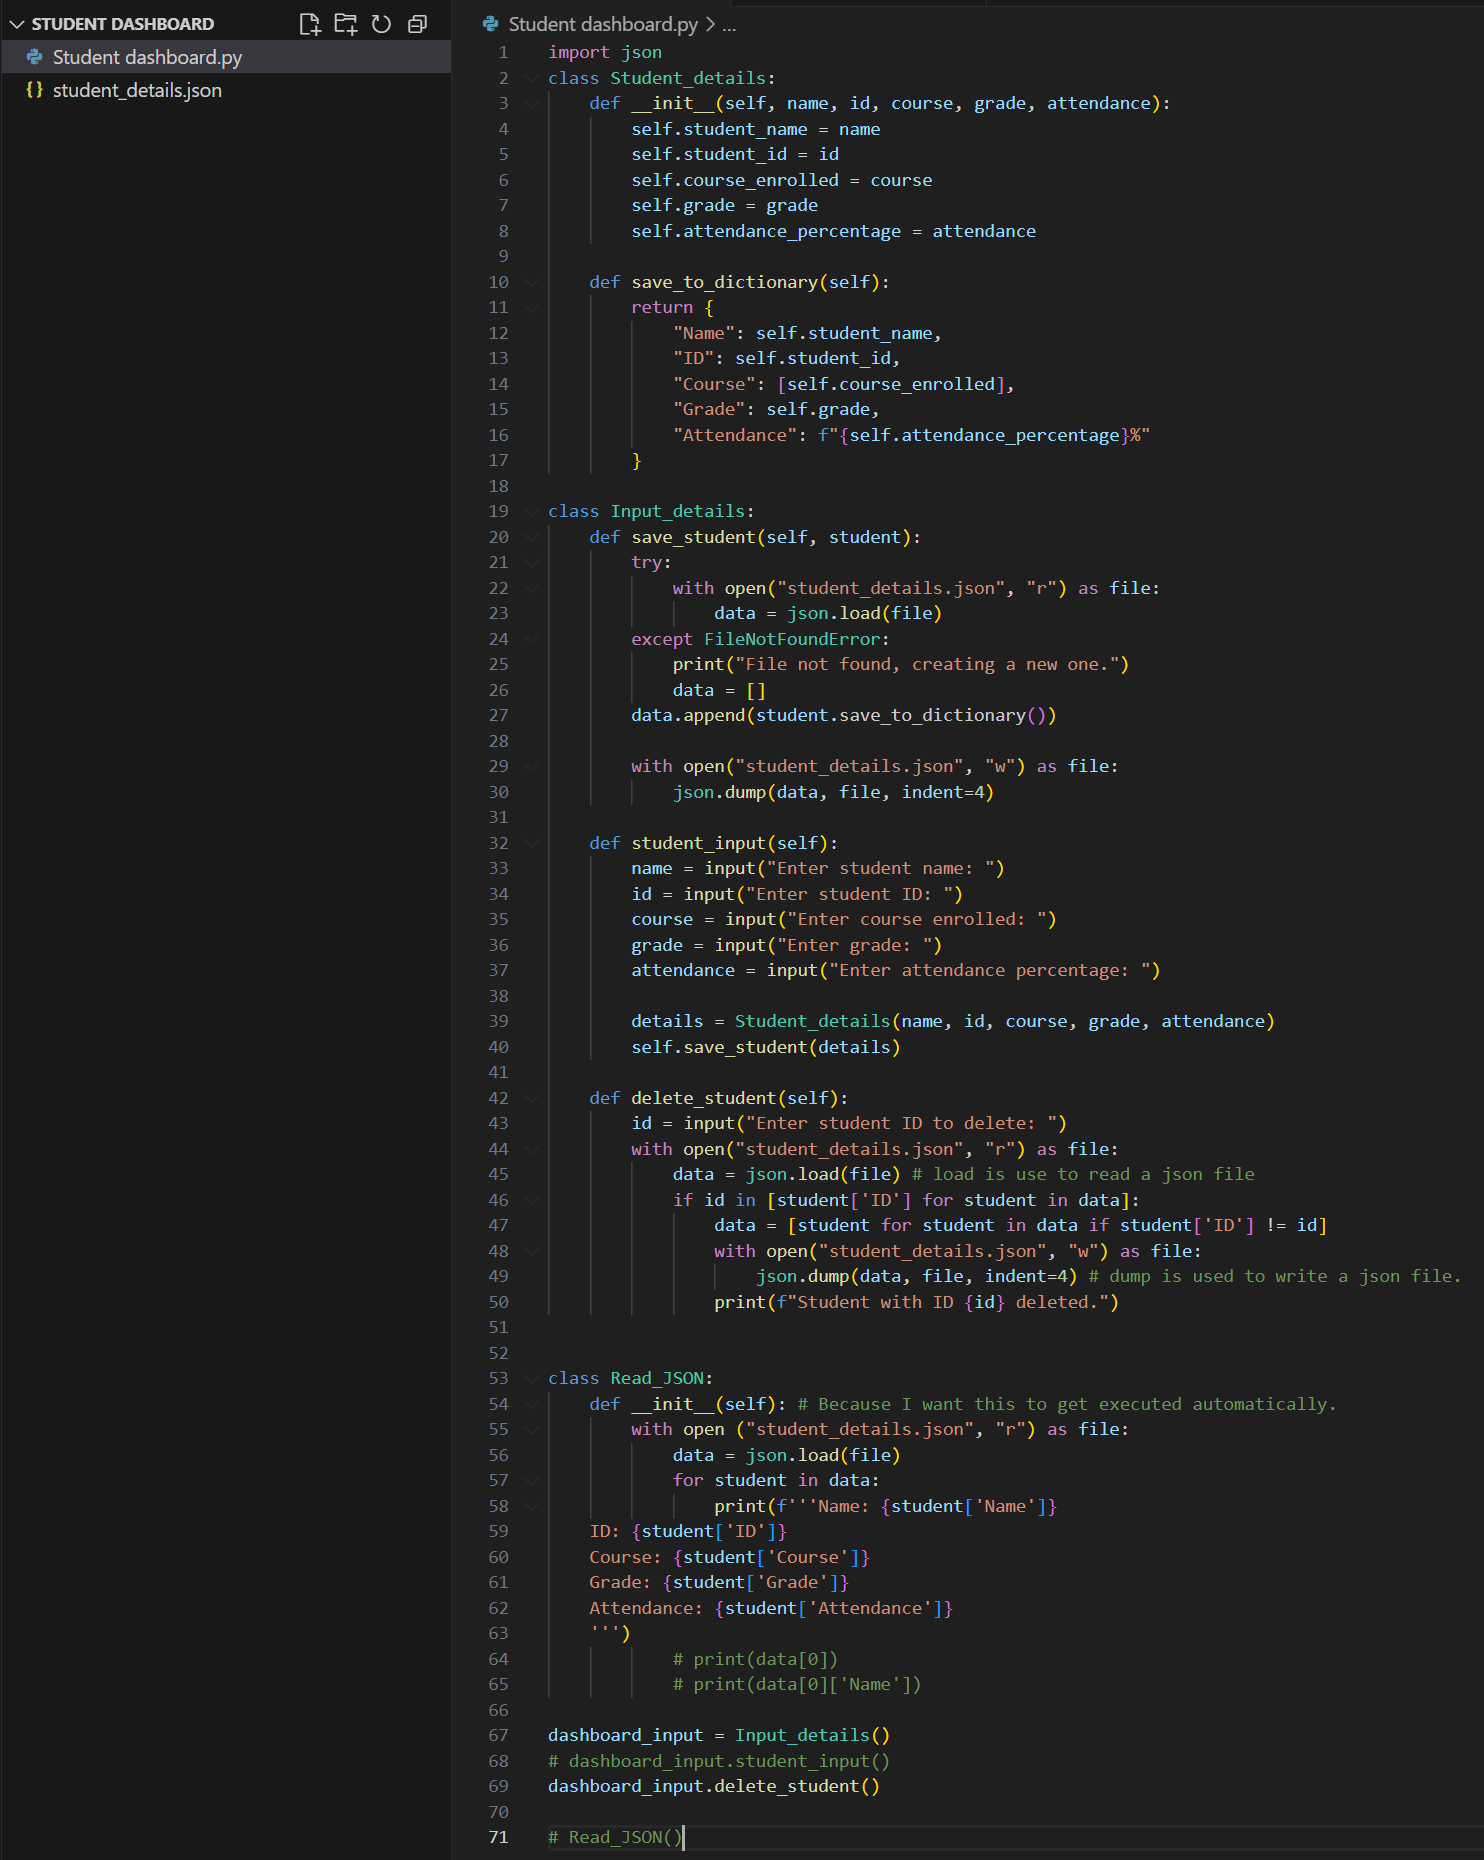Collapse the STUDENT DASHBOARD folder section
1484x1860 pixels.
point(17,24)
